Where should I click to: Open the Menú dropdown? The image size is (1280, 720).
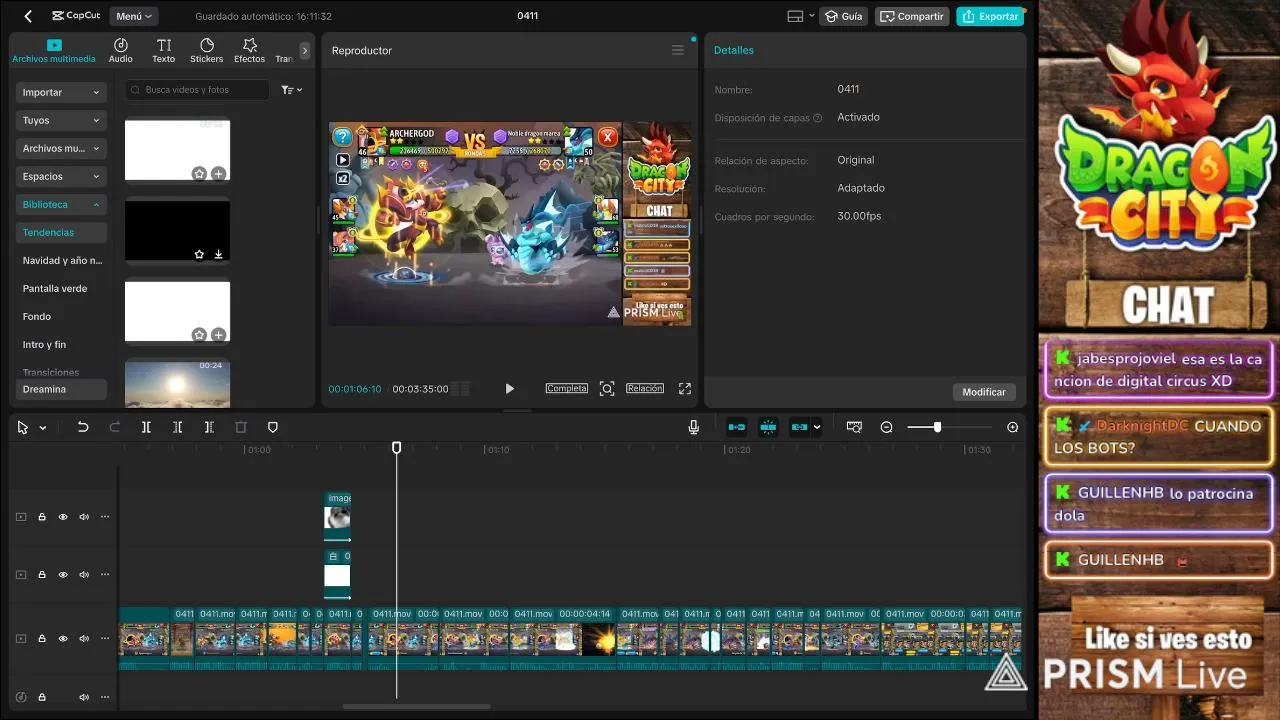(134, 16)
